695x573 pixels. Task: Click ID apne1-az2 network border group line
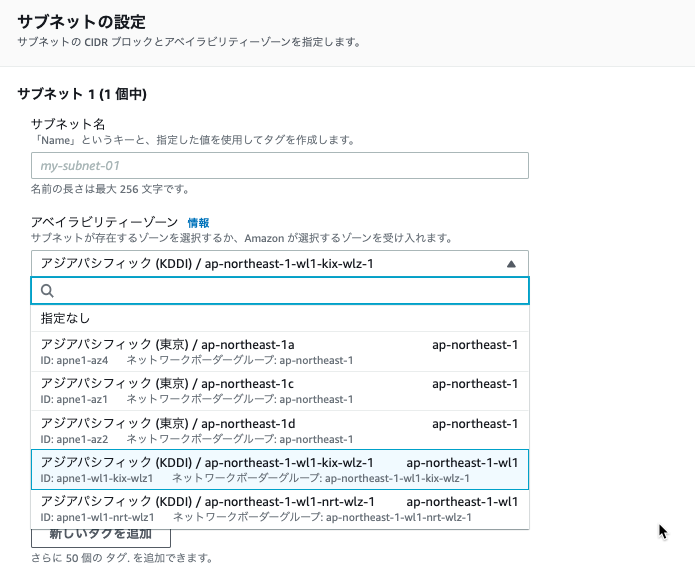197,439
